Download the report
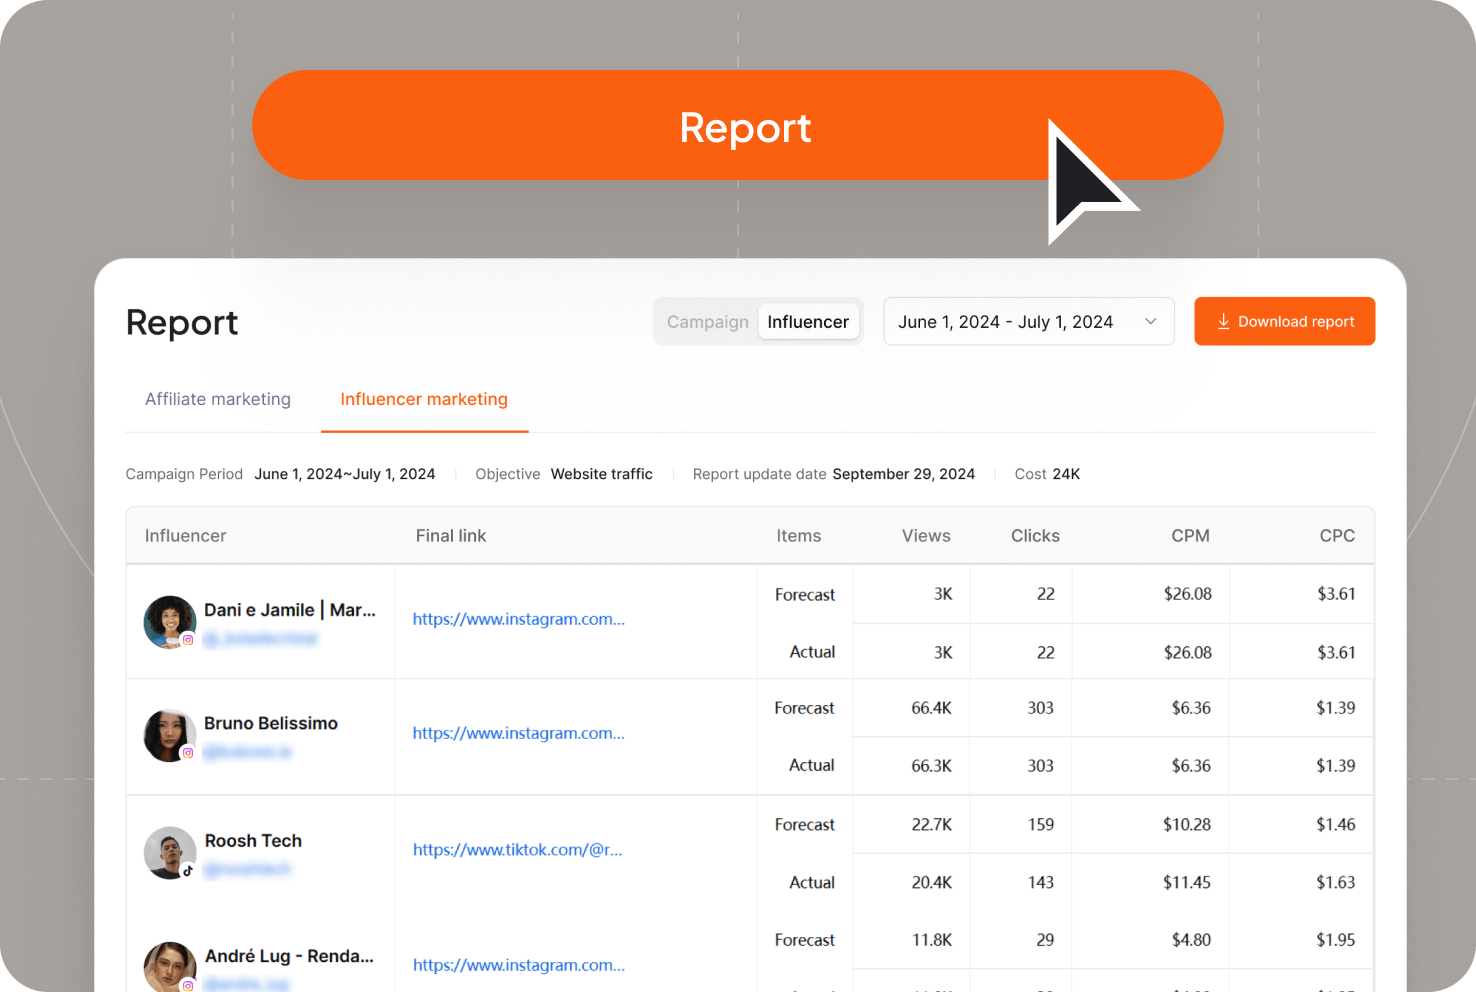 tap(1285, 321)
